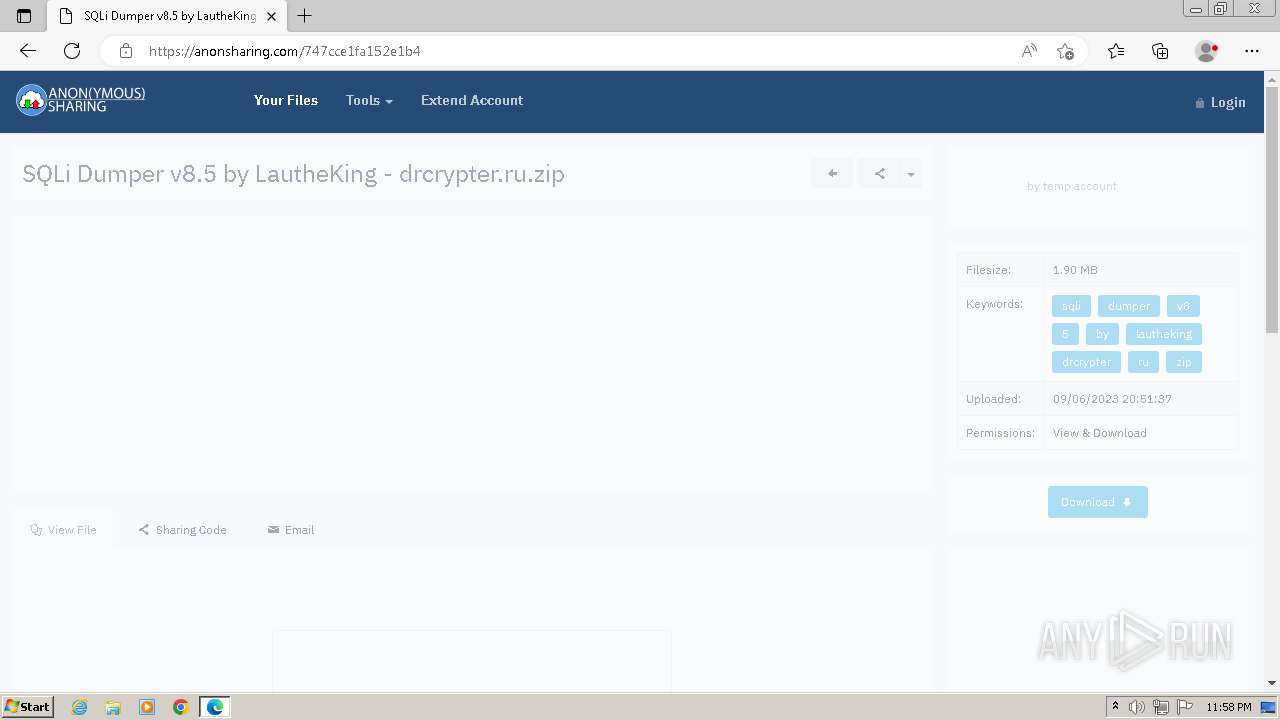Open the Action Center flag tray icon
This screenshot has height=720, width=1280.
[1184, 707]
